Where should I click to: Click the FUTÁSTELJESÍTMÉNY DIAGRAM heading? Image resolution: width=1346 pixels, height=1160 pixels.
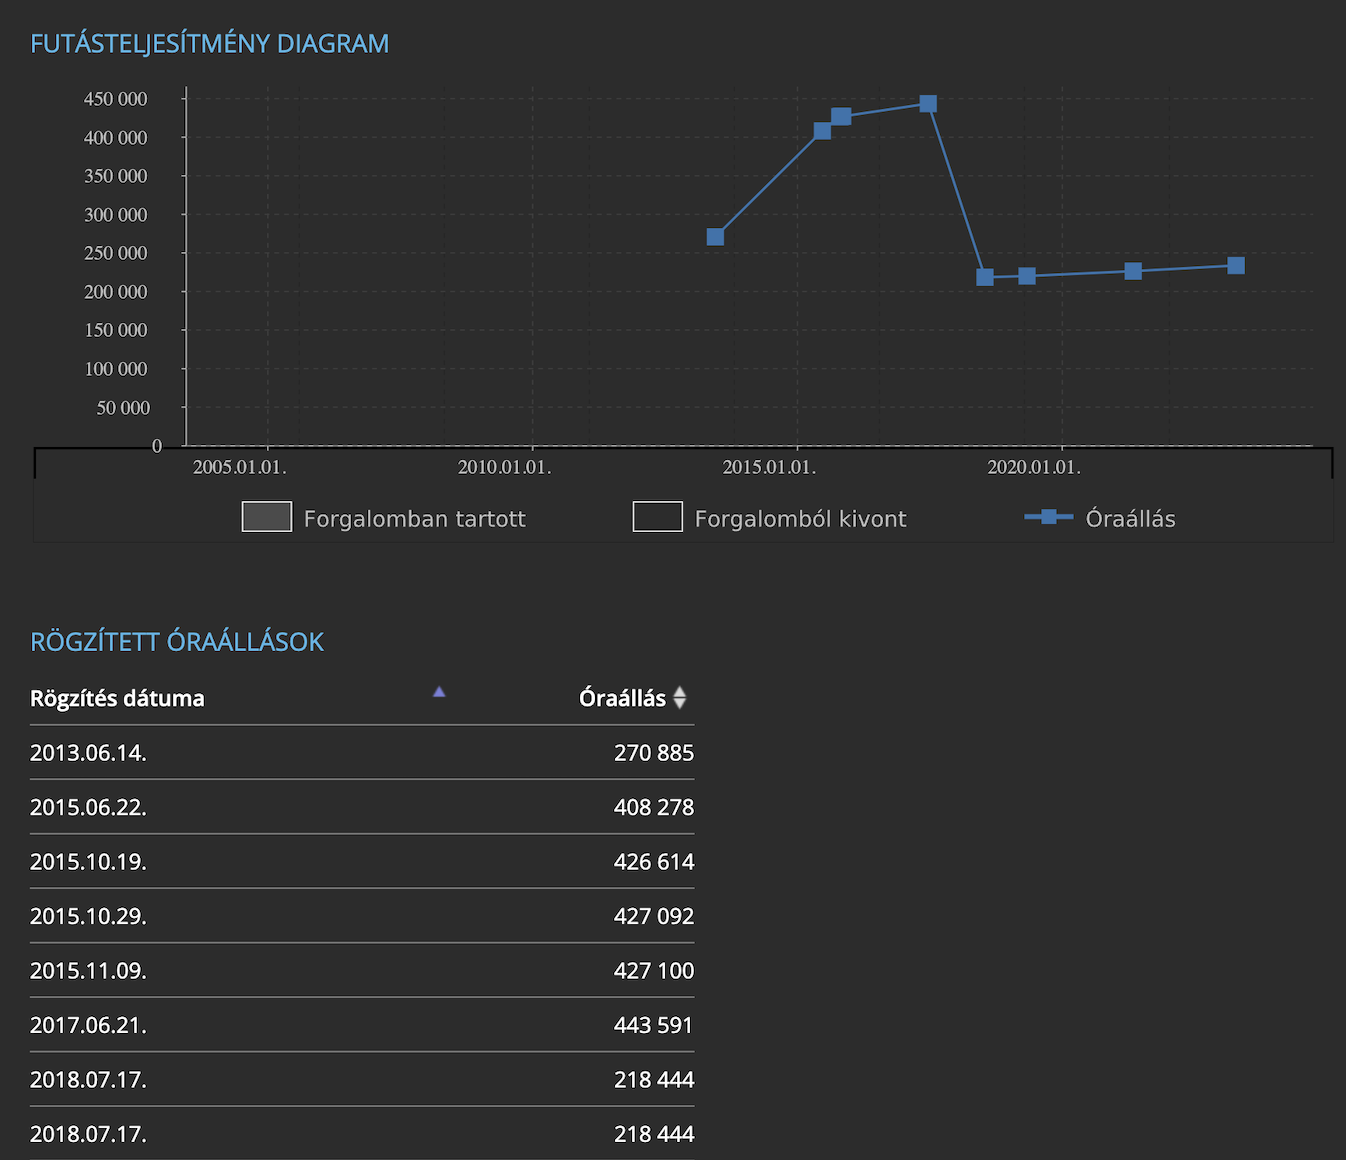[210, 44]
